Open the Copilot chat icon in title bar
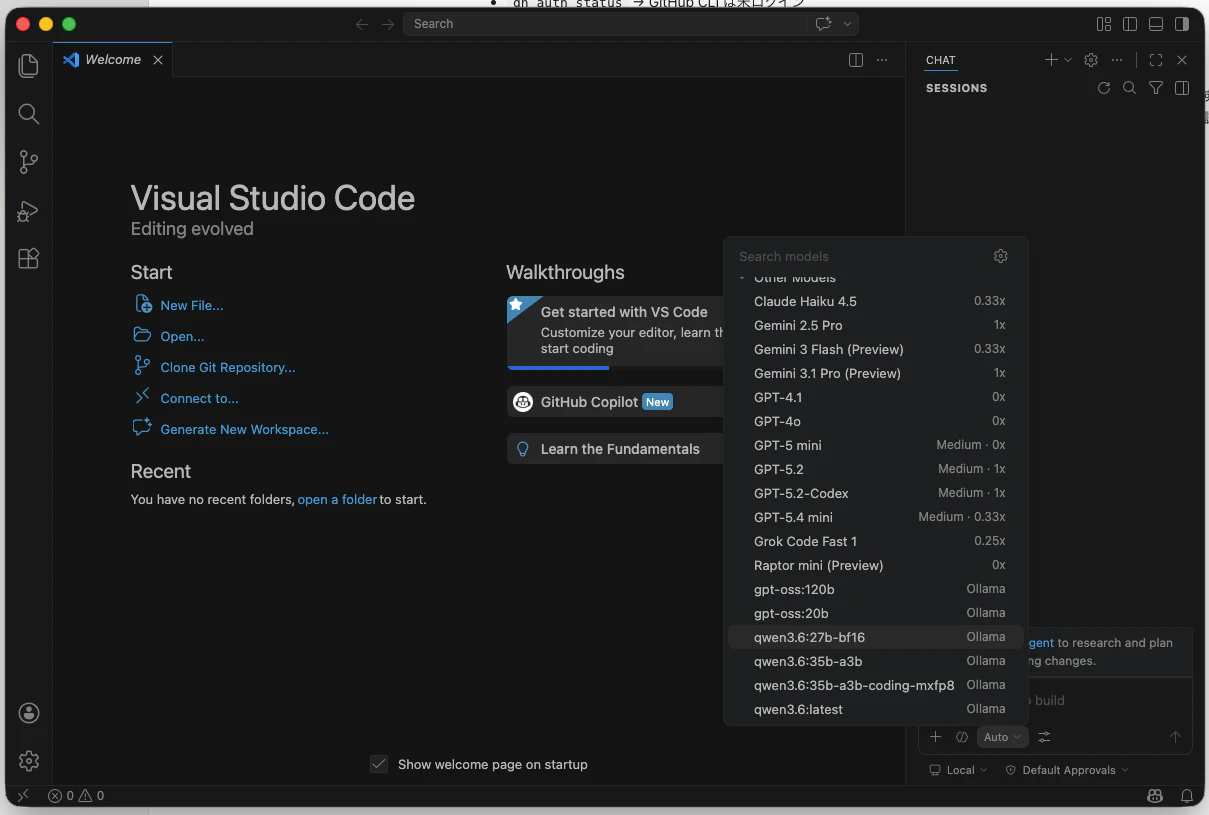 (823, 24)
